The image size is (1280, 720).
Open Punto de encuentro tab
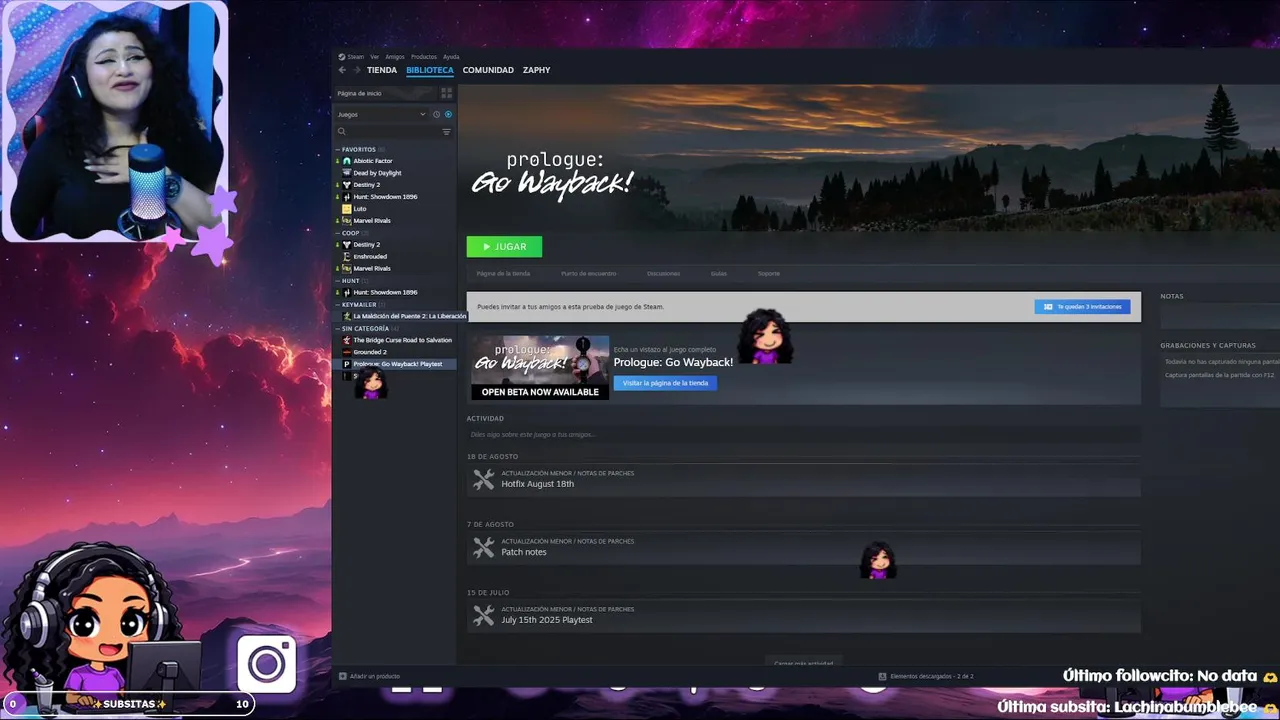[589, 273]
